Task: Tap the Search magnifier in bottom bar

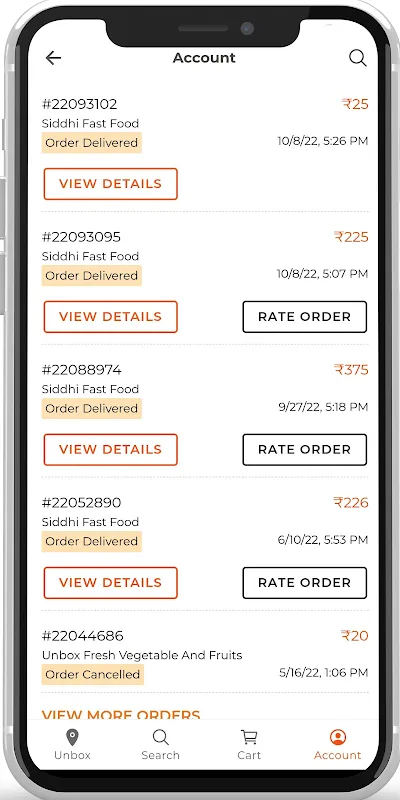Action: [x=161, y=737]
